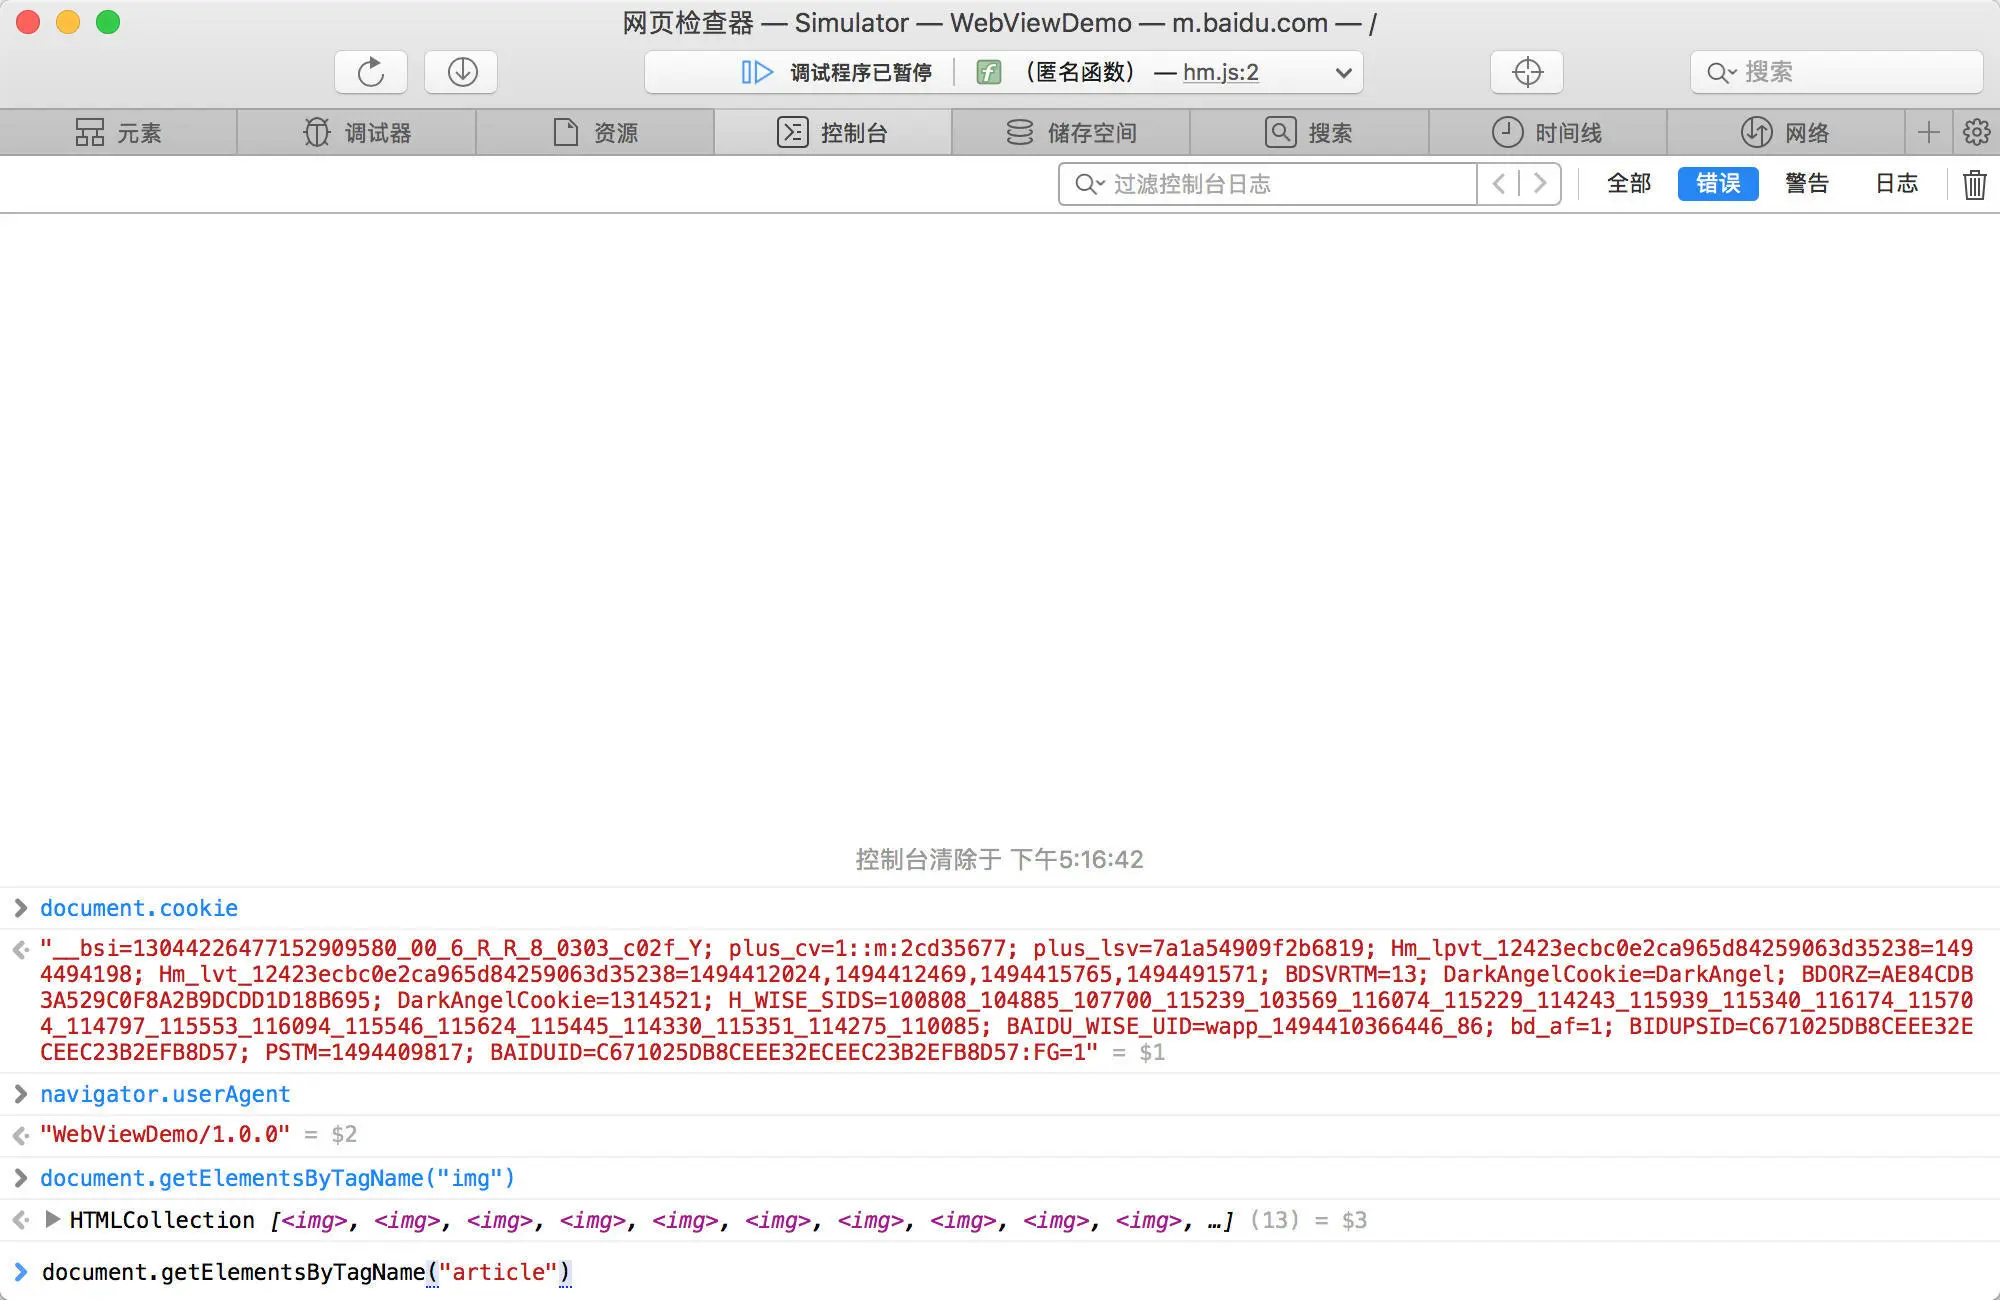Expand the HTMLCollection disclosure triangle
Image resolution: width=2000 pixels, height=1300 pixels.
(x=53, y=1220)
